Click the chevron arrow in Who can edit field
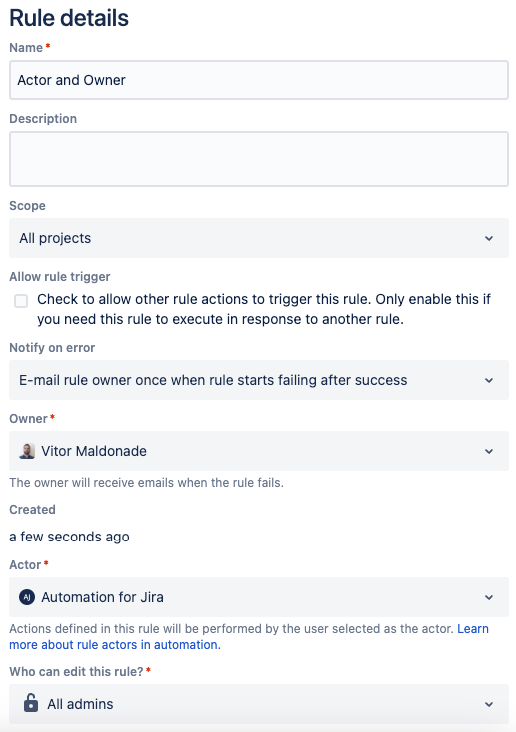 point(489,704)
